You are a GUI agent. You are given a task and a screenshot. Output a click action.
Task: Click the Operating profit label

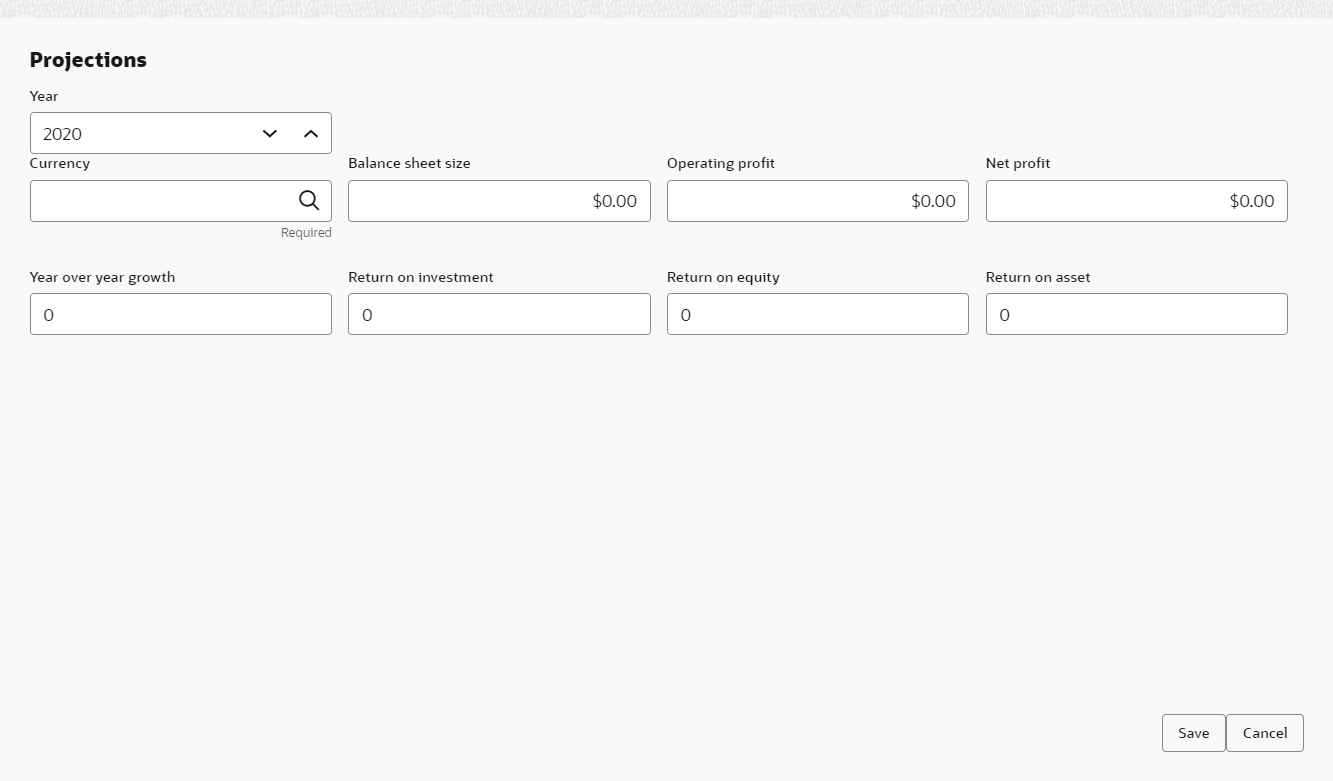pyautogui.click(x=721, y=163)
